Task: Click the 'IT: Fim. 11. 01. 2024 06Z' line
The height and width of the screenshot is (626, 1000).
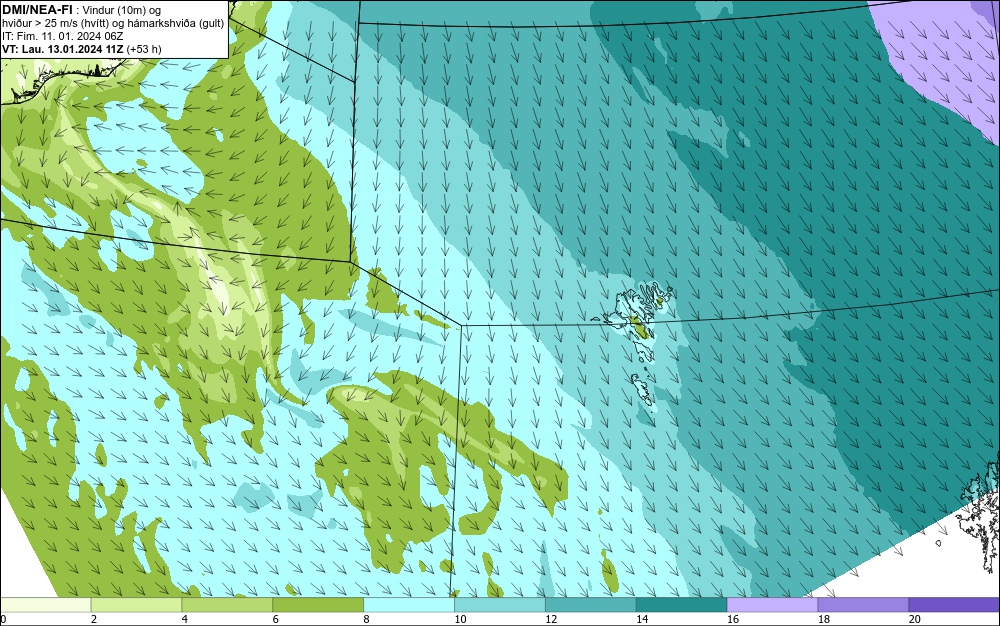Action: [x=62, y=36]
